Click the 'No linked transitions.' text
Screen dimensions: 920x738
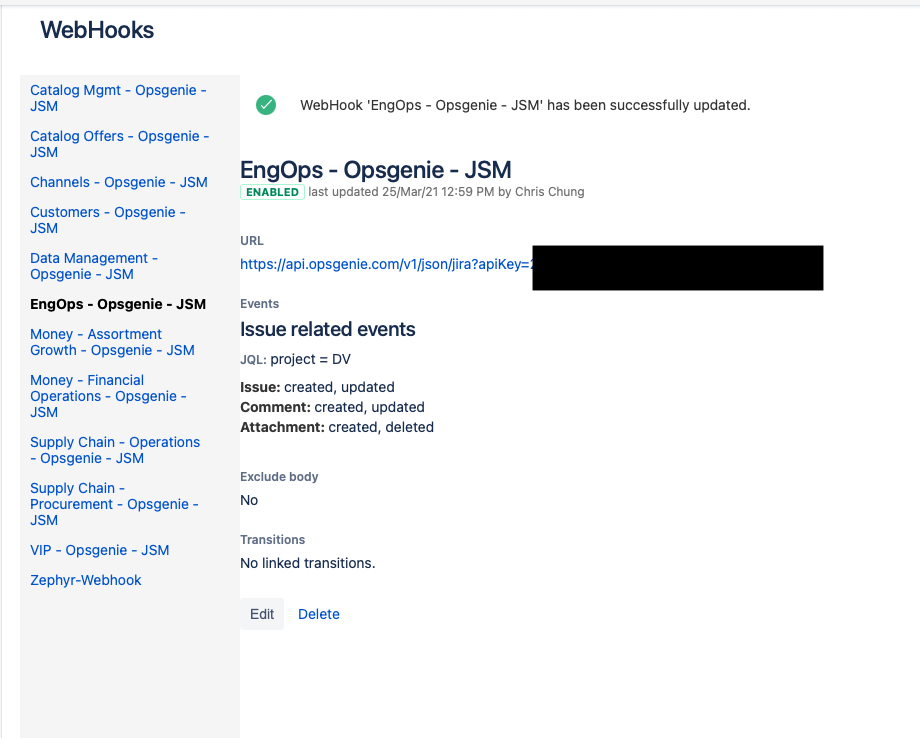[307, 563]
